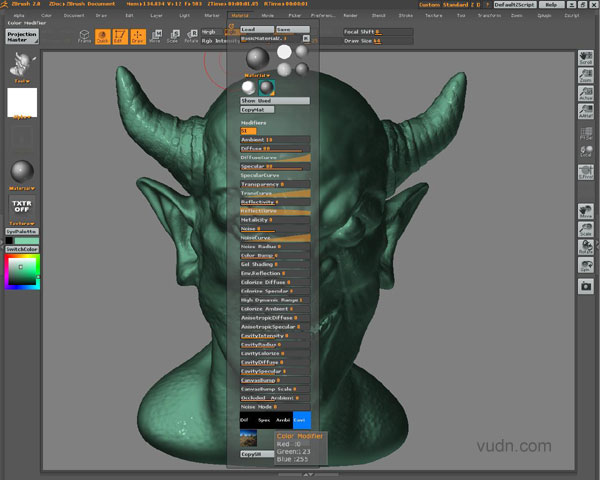Click the Load material button

tap(257, 29)
